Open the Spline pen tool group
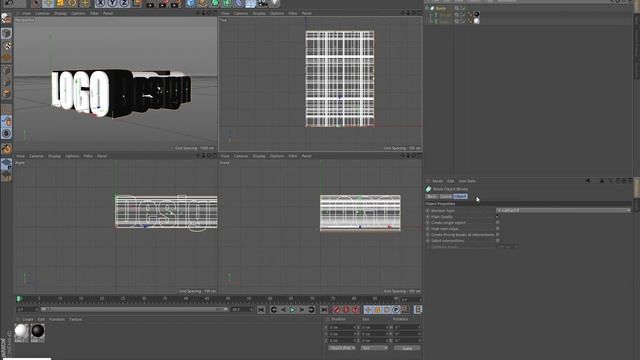 (202, 3)
